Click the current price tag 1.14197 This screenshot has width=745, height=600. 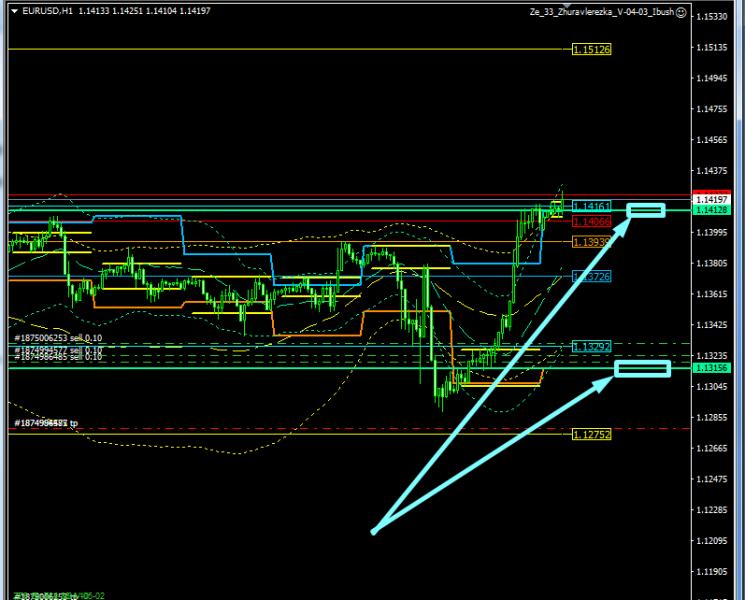click(712, 200)
